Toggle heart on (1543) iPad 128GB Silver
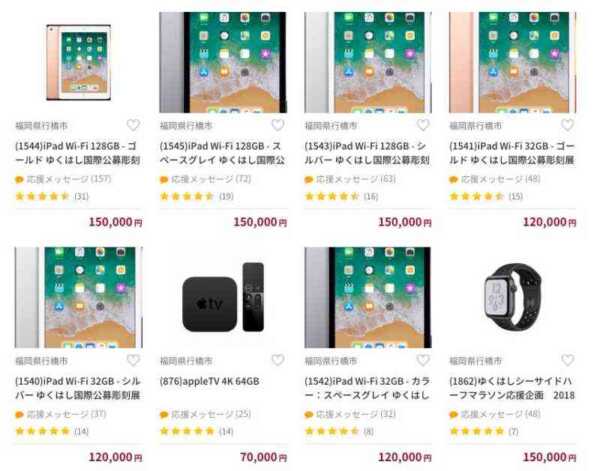The image size is (600, 471). point(423,125)
